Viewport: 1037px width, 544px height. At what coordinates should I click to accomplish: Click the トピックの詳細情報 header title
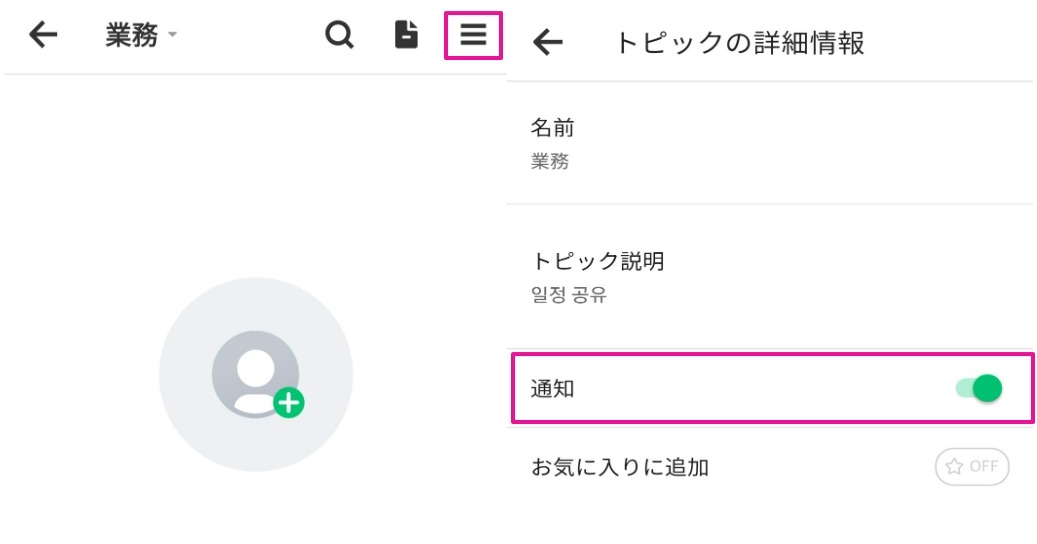pos(739,42)
